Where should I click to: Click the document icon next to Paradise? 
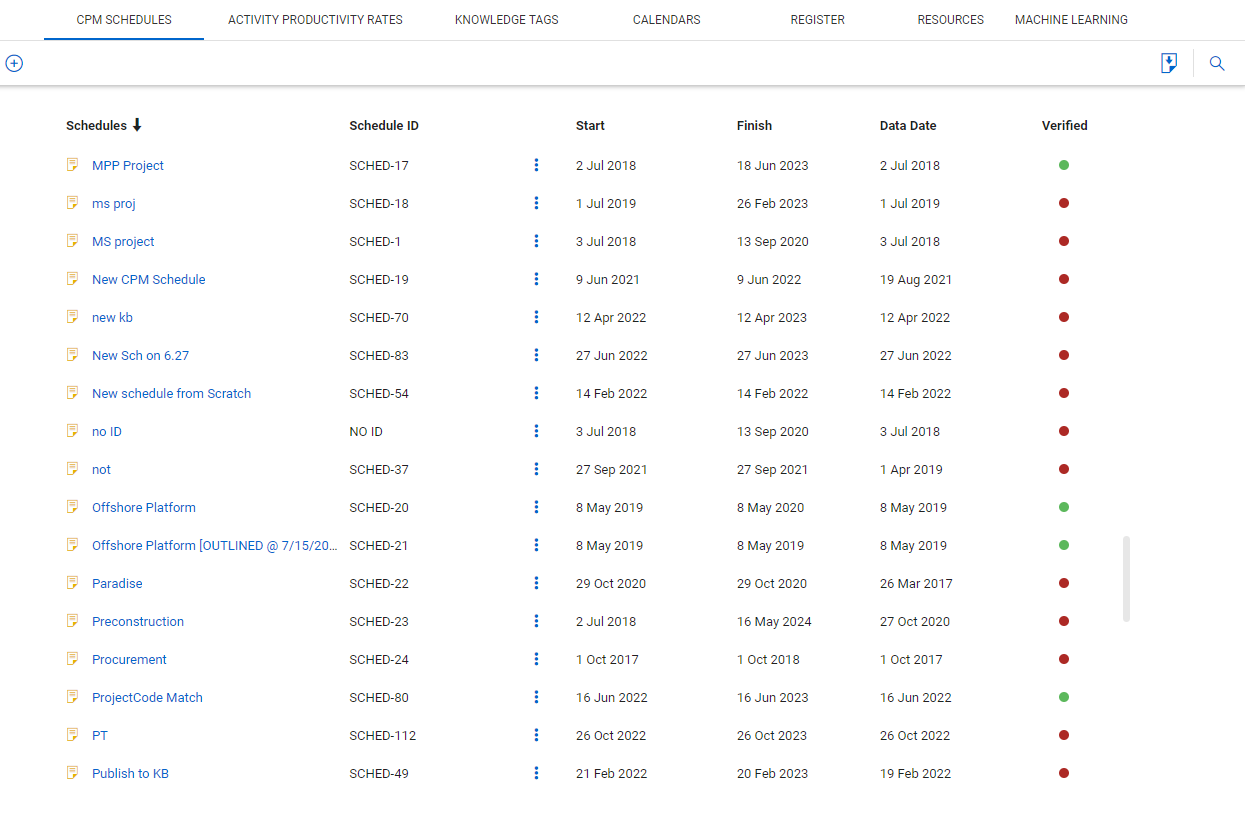coord(72,583)
